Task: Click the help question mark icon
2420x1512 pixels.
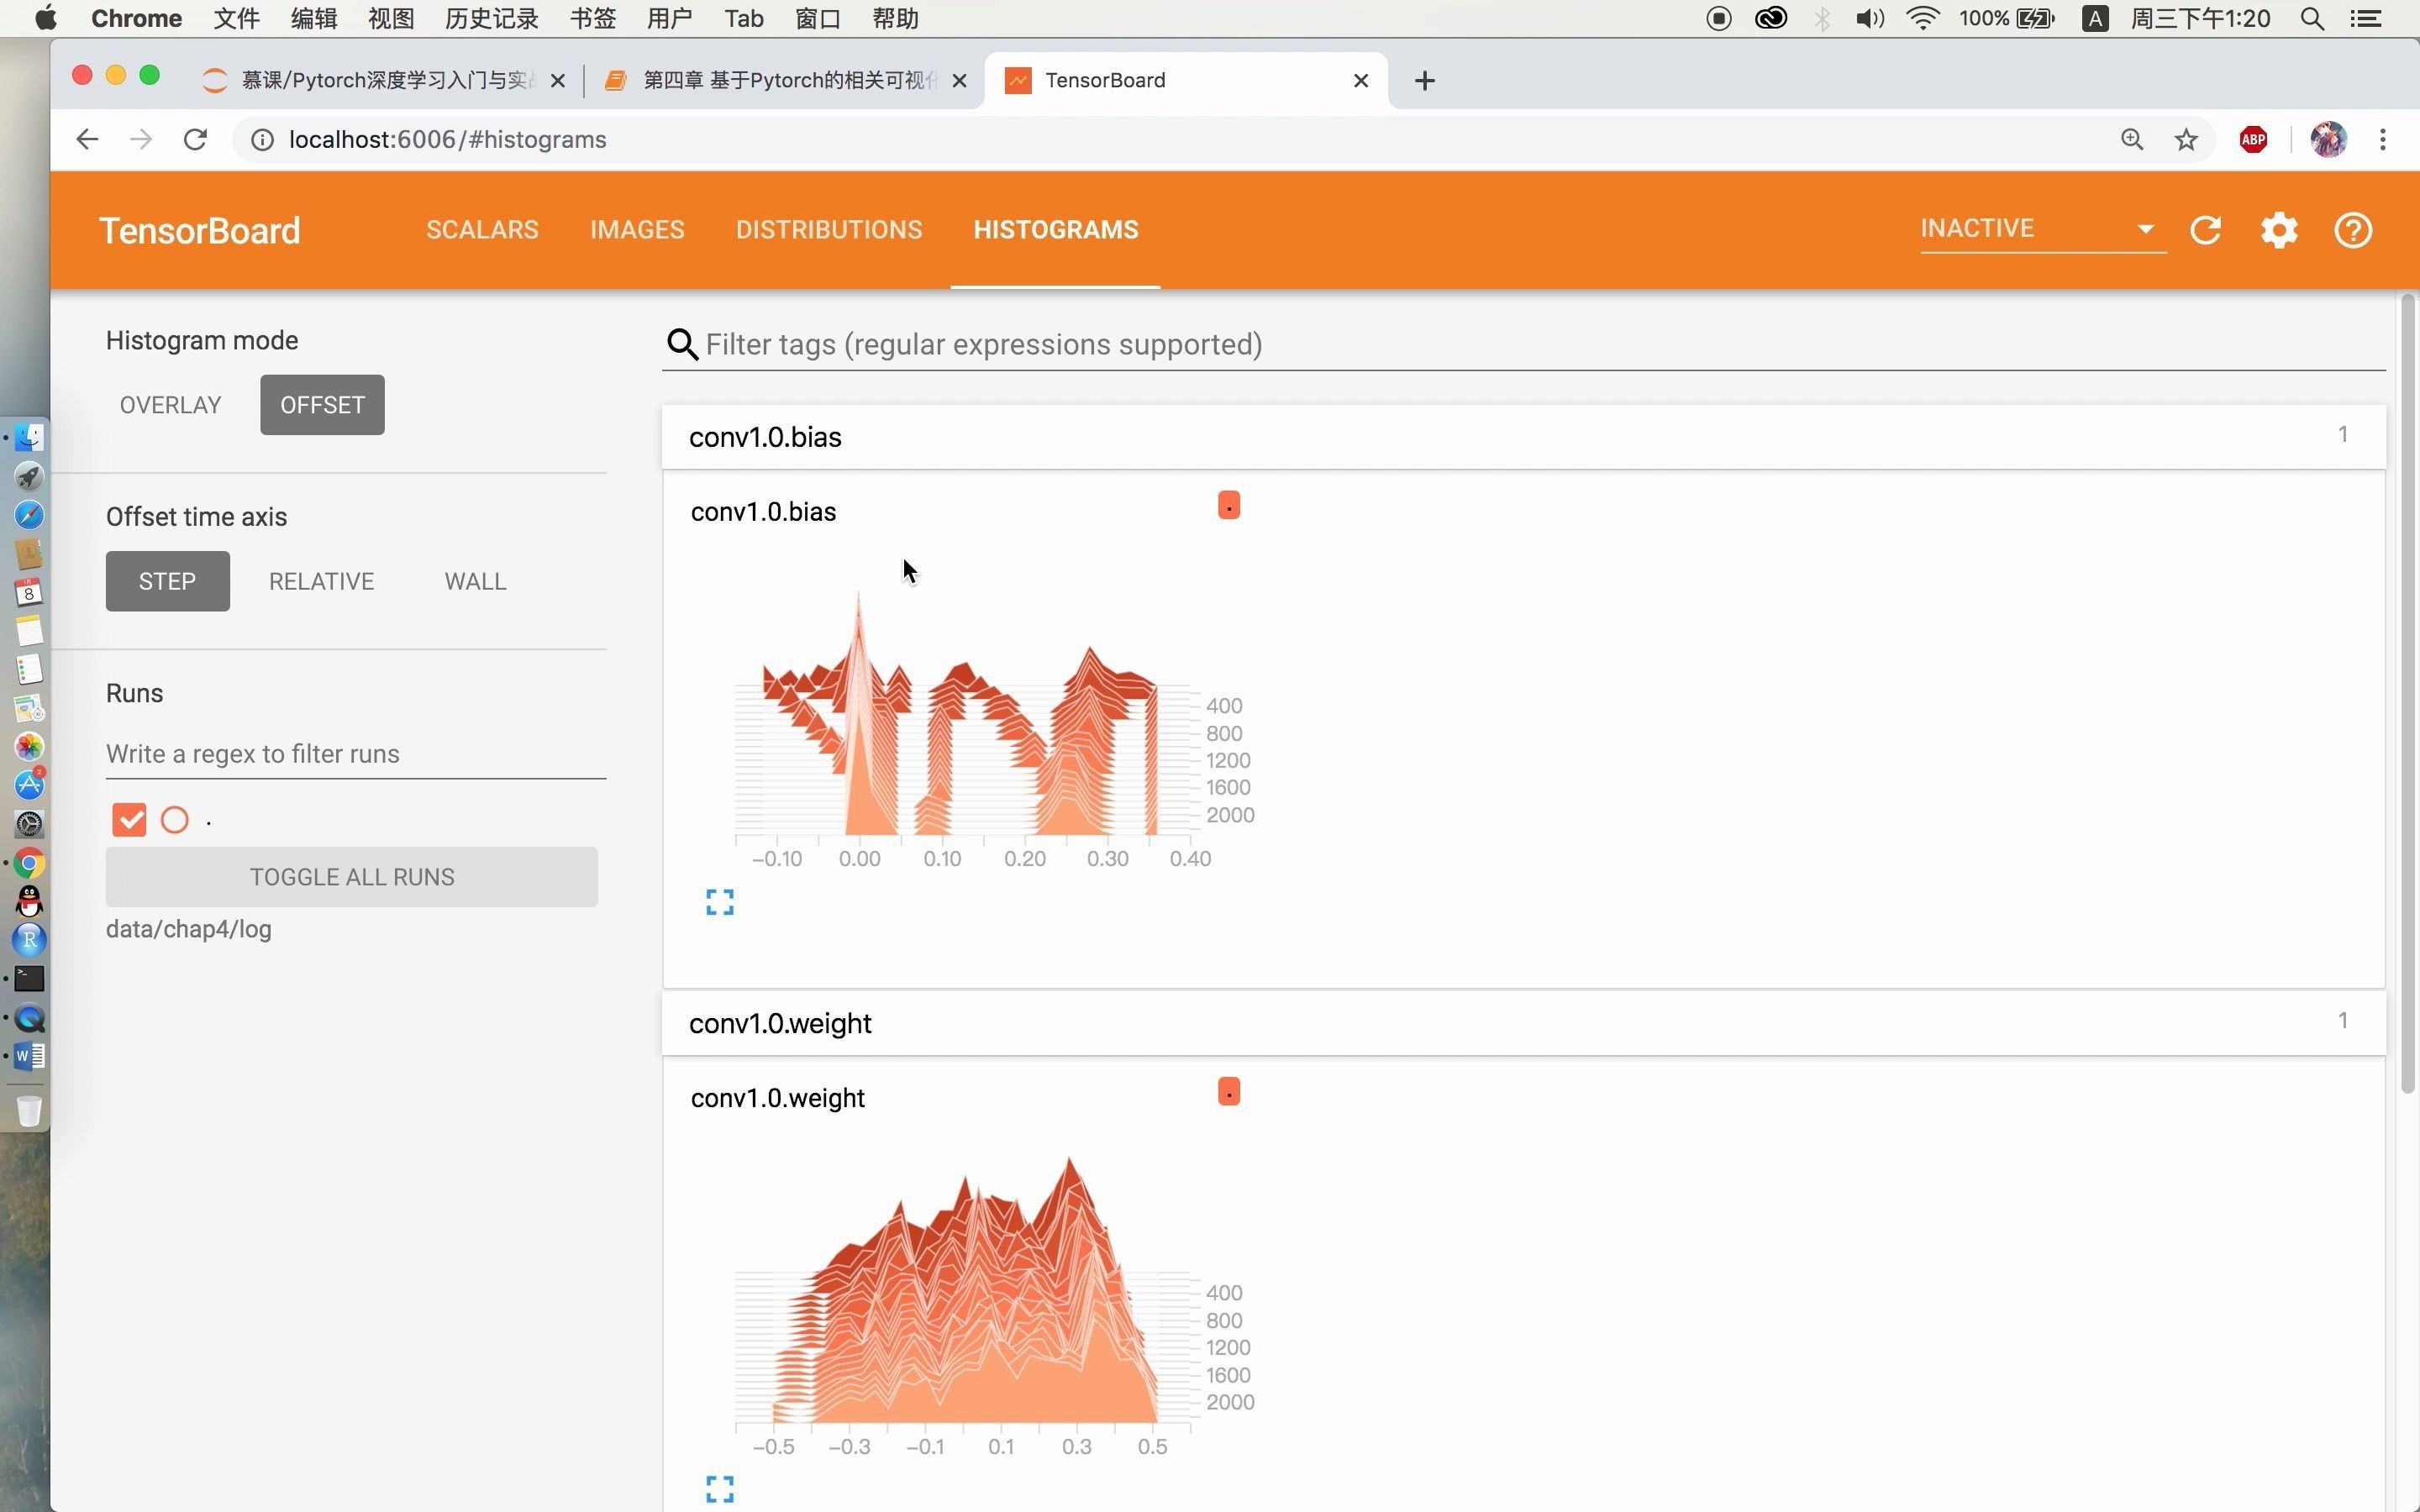Action: [x=2353, y=230]
